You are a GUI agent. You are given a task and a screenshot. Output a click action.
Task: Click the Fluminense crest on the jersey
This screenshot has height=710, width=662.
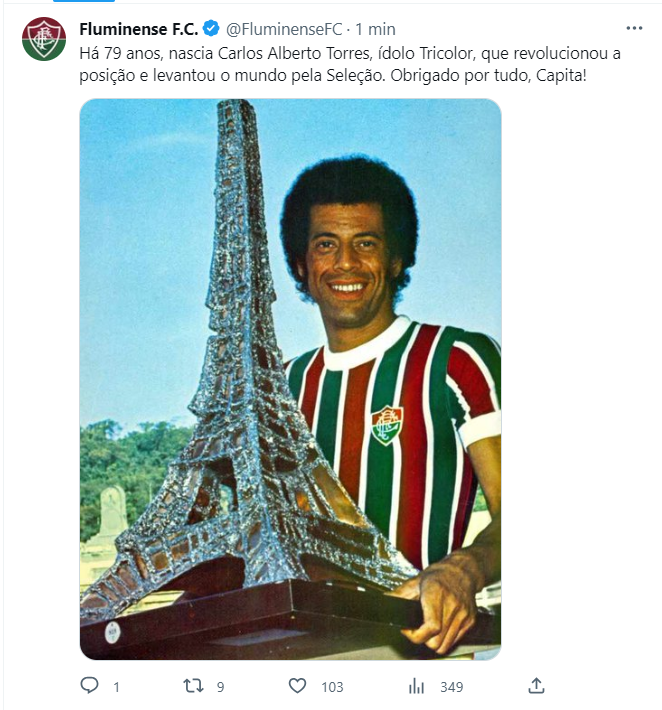(387, 425)
